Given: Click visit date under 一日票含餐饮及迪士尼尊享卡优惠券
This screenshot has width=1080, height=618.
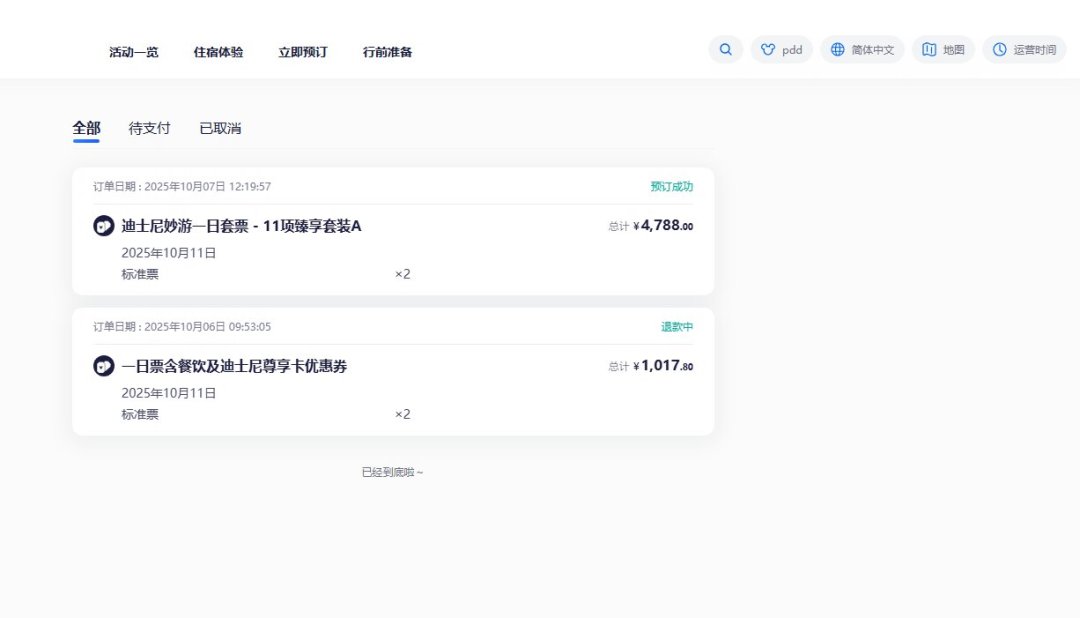Looking at the screenshot, I should coord(169,393).
